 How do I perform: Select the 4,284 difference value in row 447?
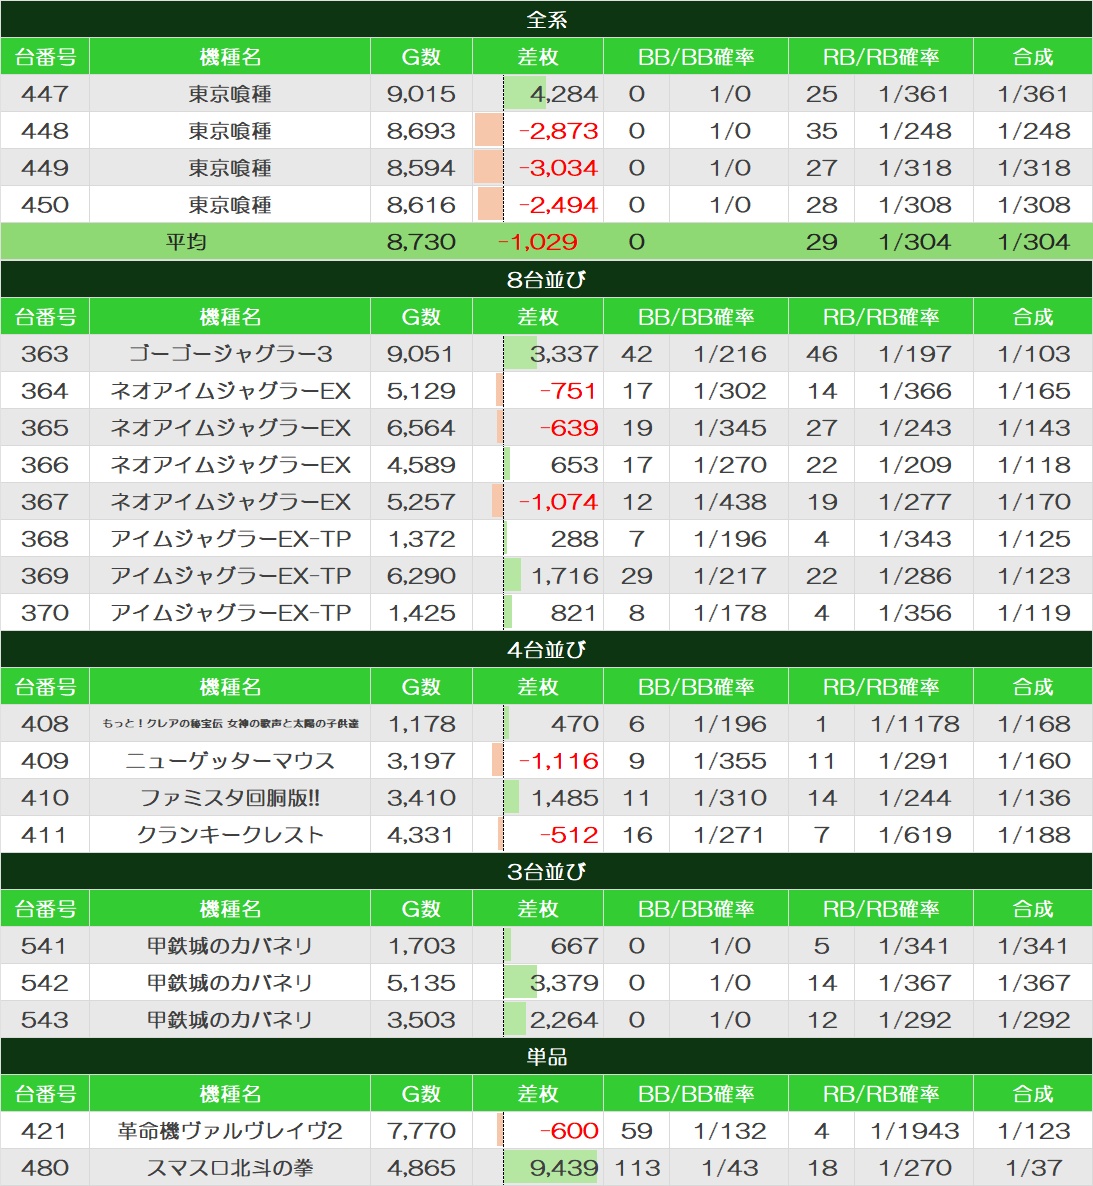tap(564, 94)
